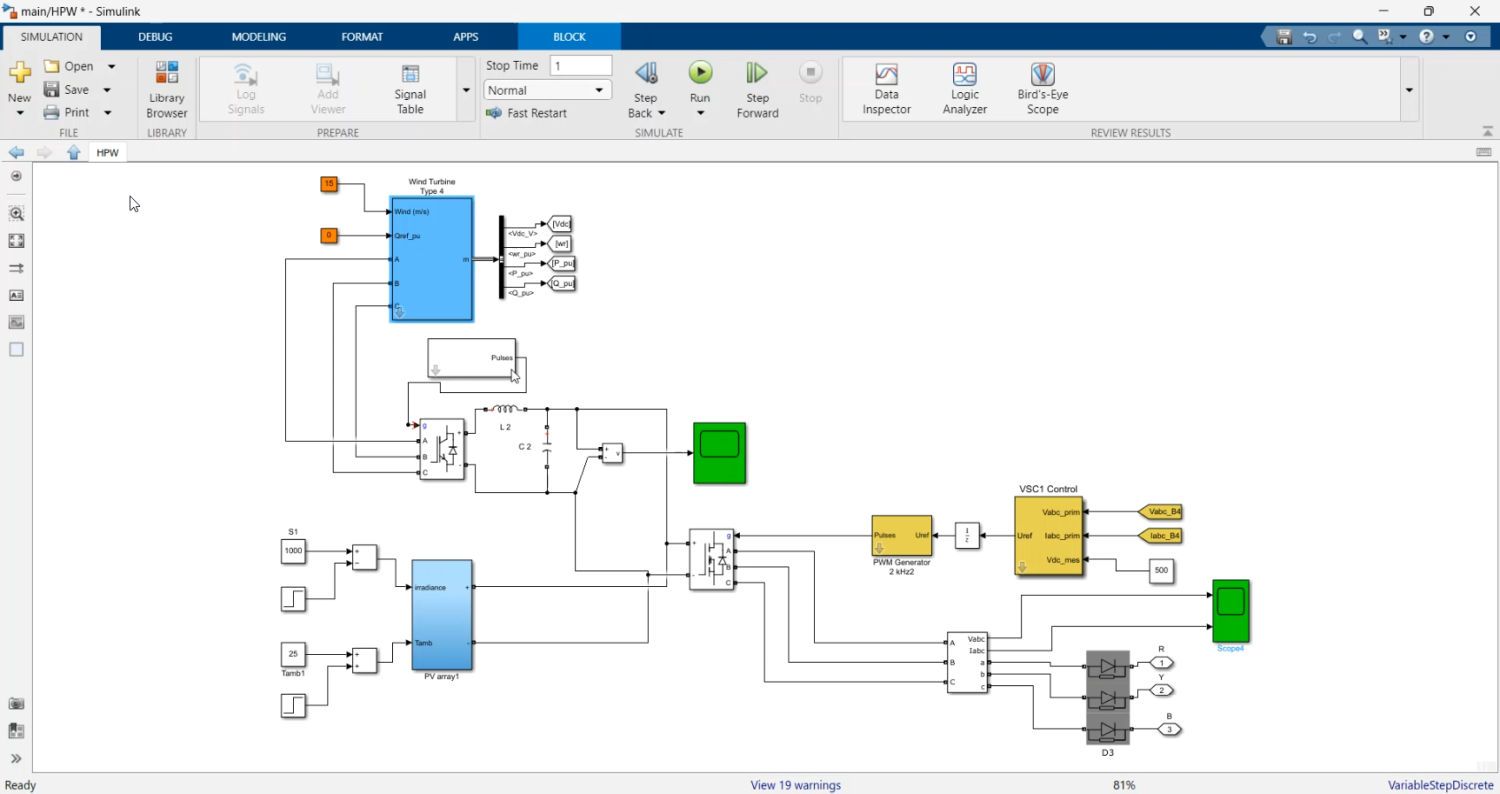Viewport: 1500px width, 794px height.
Task: Open the Library Browser
Action: click(x=166, y=89)
